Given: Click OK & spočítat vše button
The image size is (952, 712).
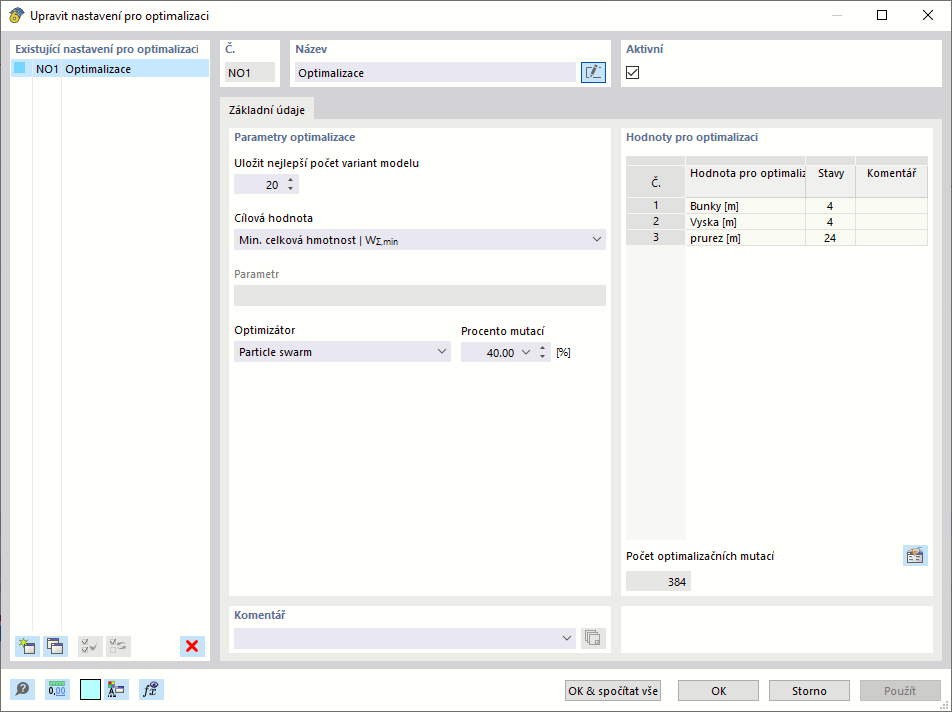Looking at the screenshot, I should click(x=613, y=691).
